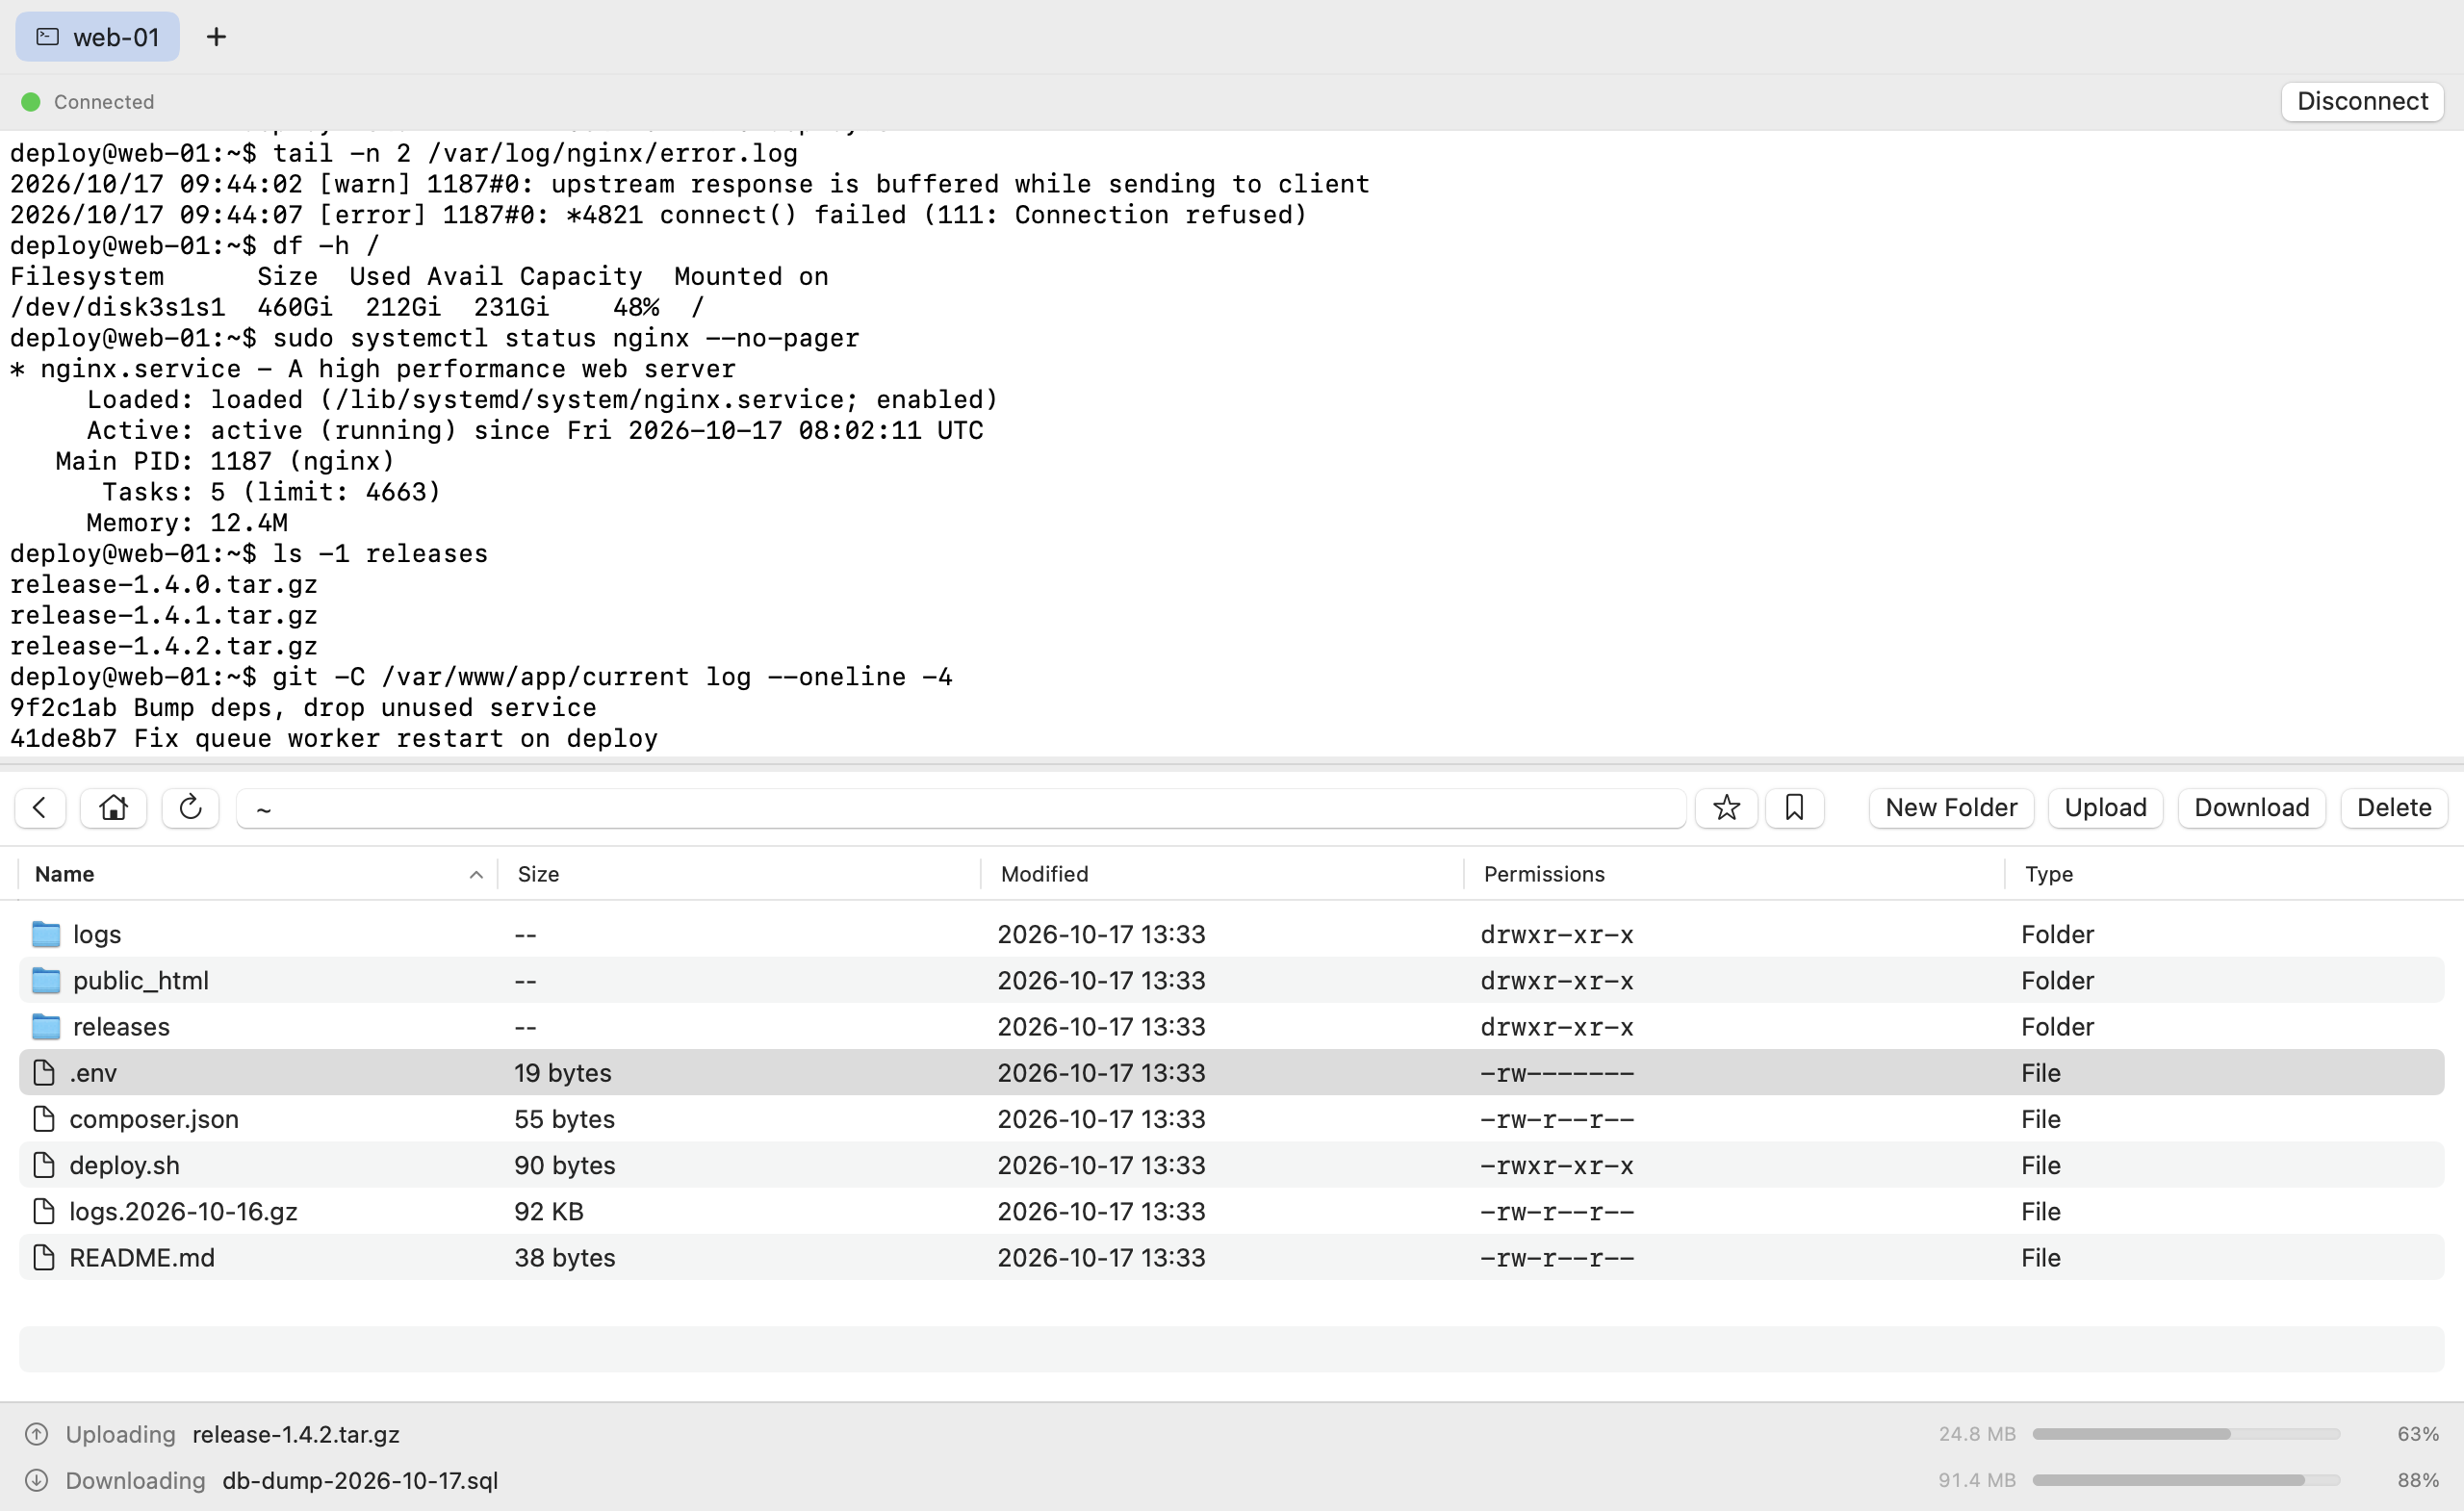Click download arrow icon for db-dump transfer
Screen dimensions: 2464x1511
[x=36, y=1480]
